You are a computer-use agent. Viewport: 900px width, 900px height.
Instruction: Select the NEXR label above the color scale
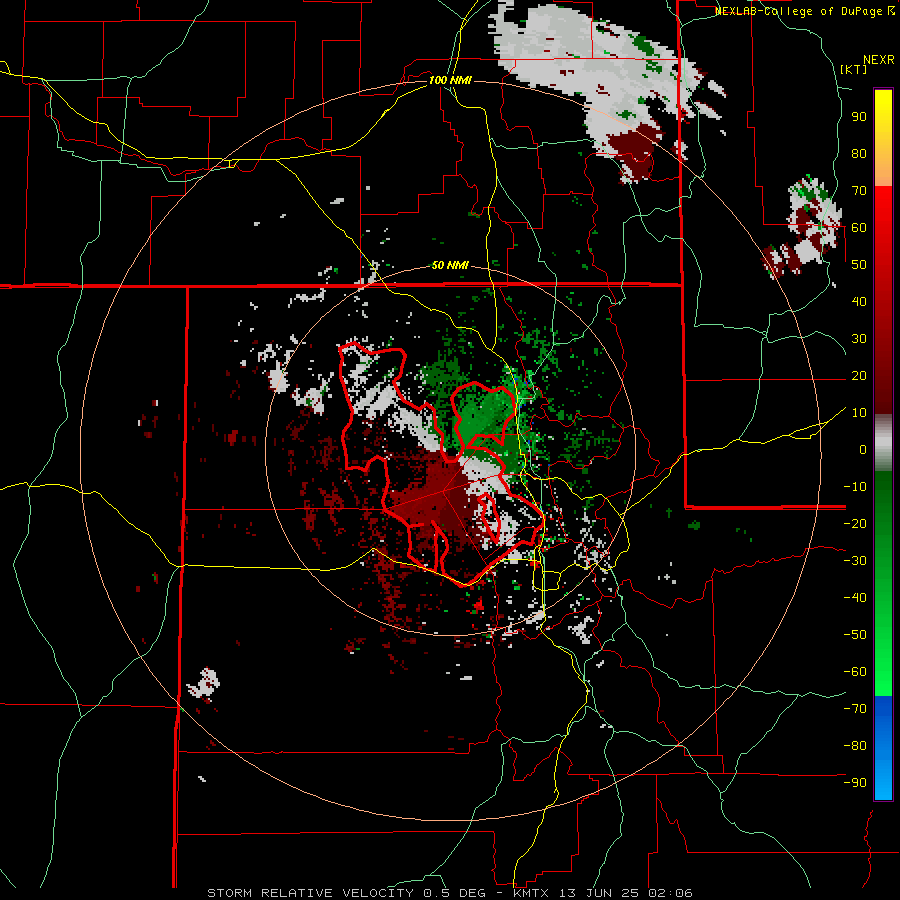[x=879, y=60]
